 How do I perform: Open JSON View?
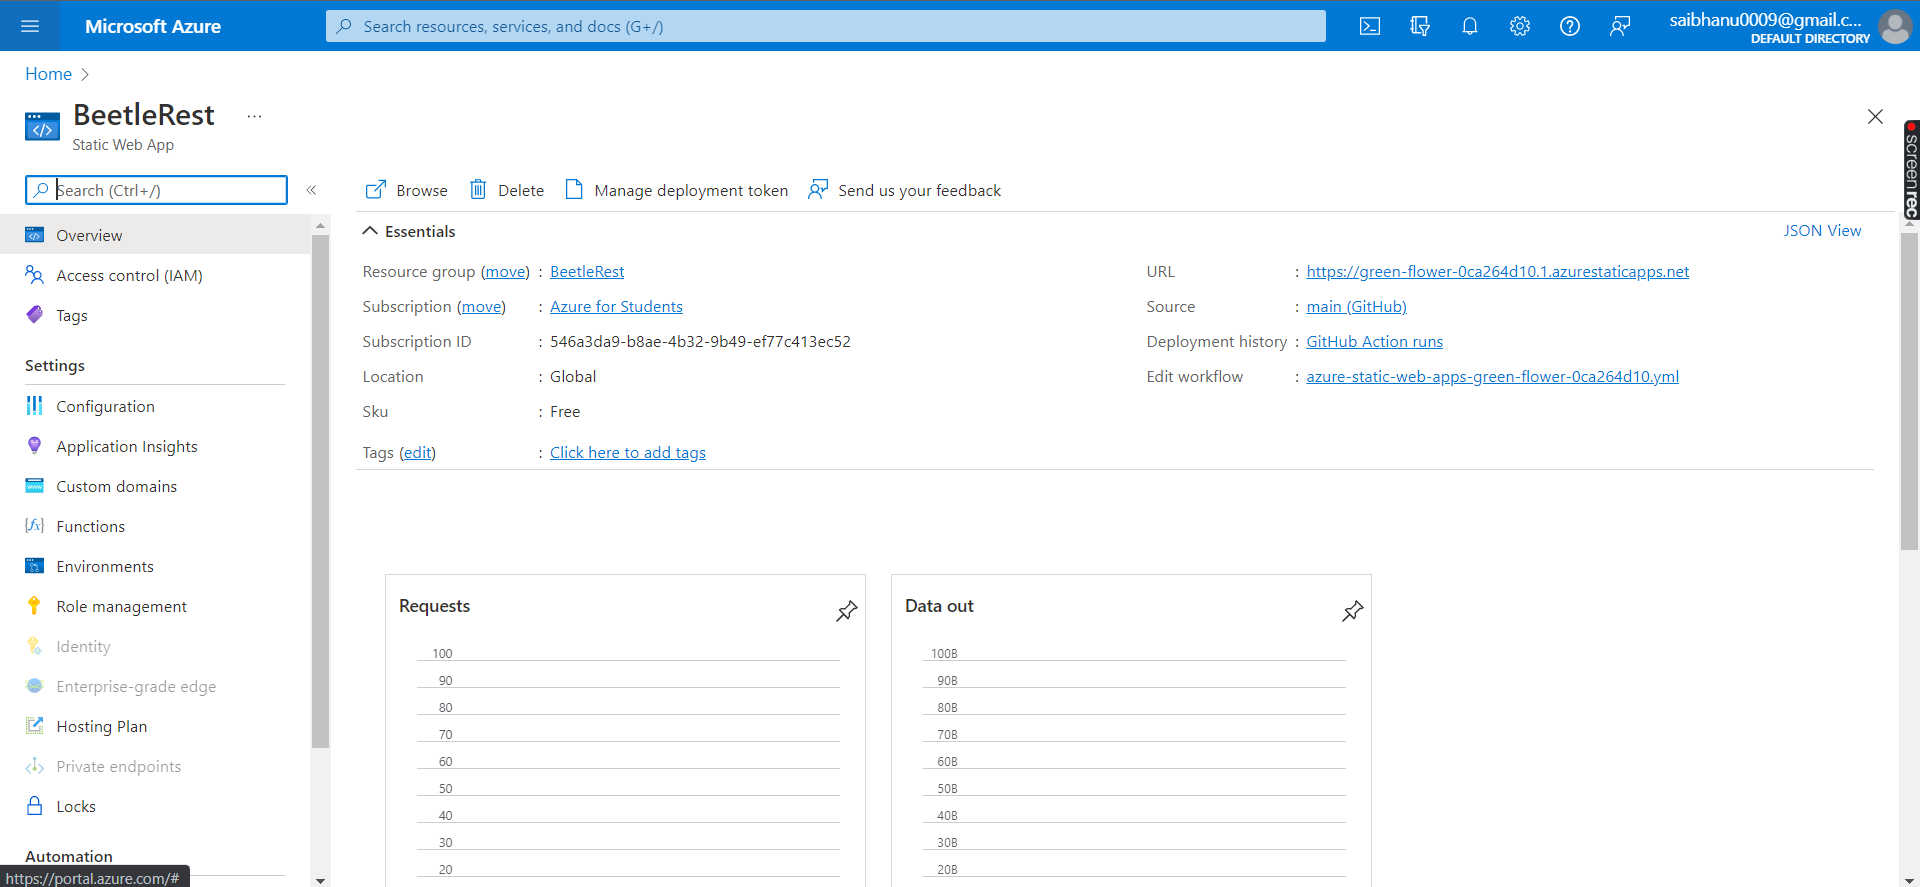1822,231
